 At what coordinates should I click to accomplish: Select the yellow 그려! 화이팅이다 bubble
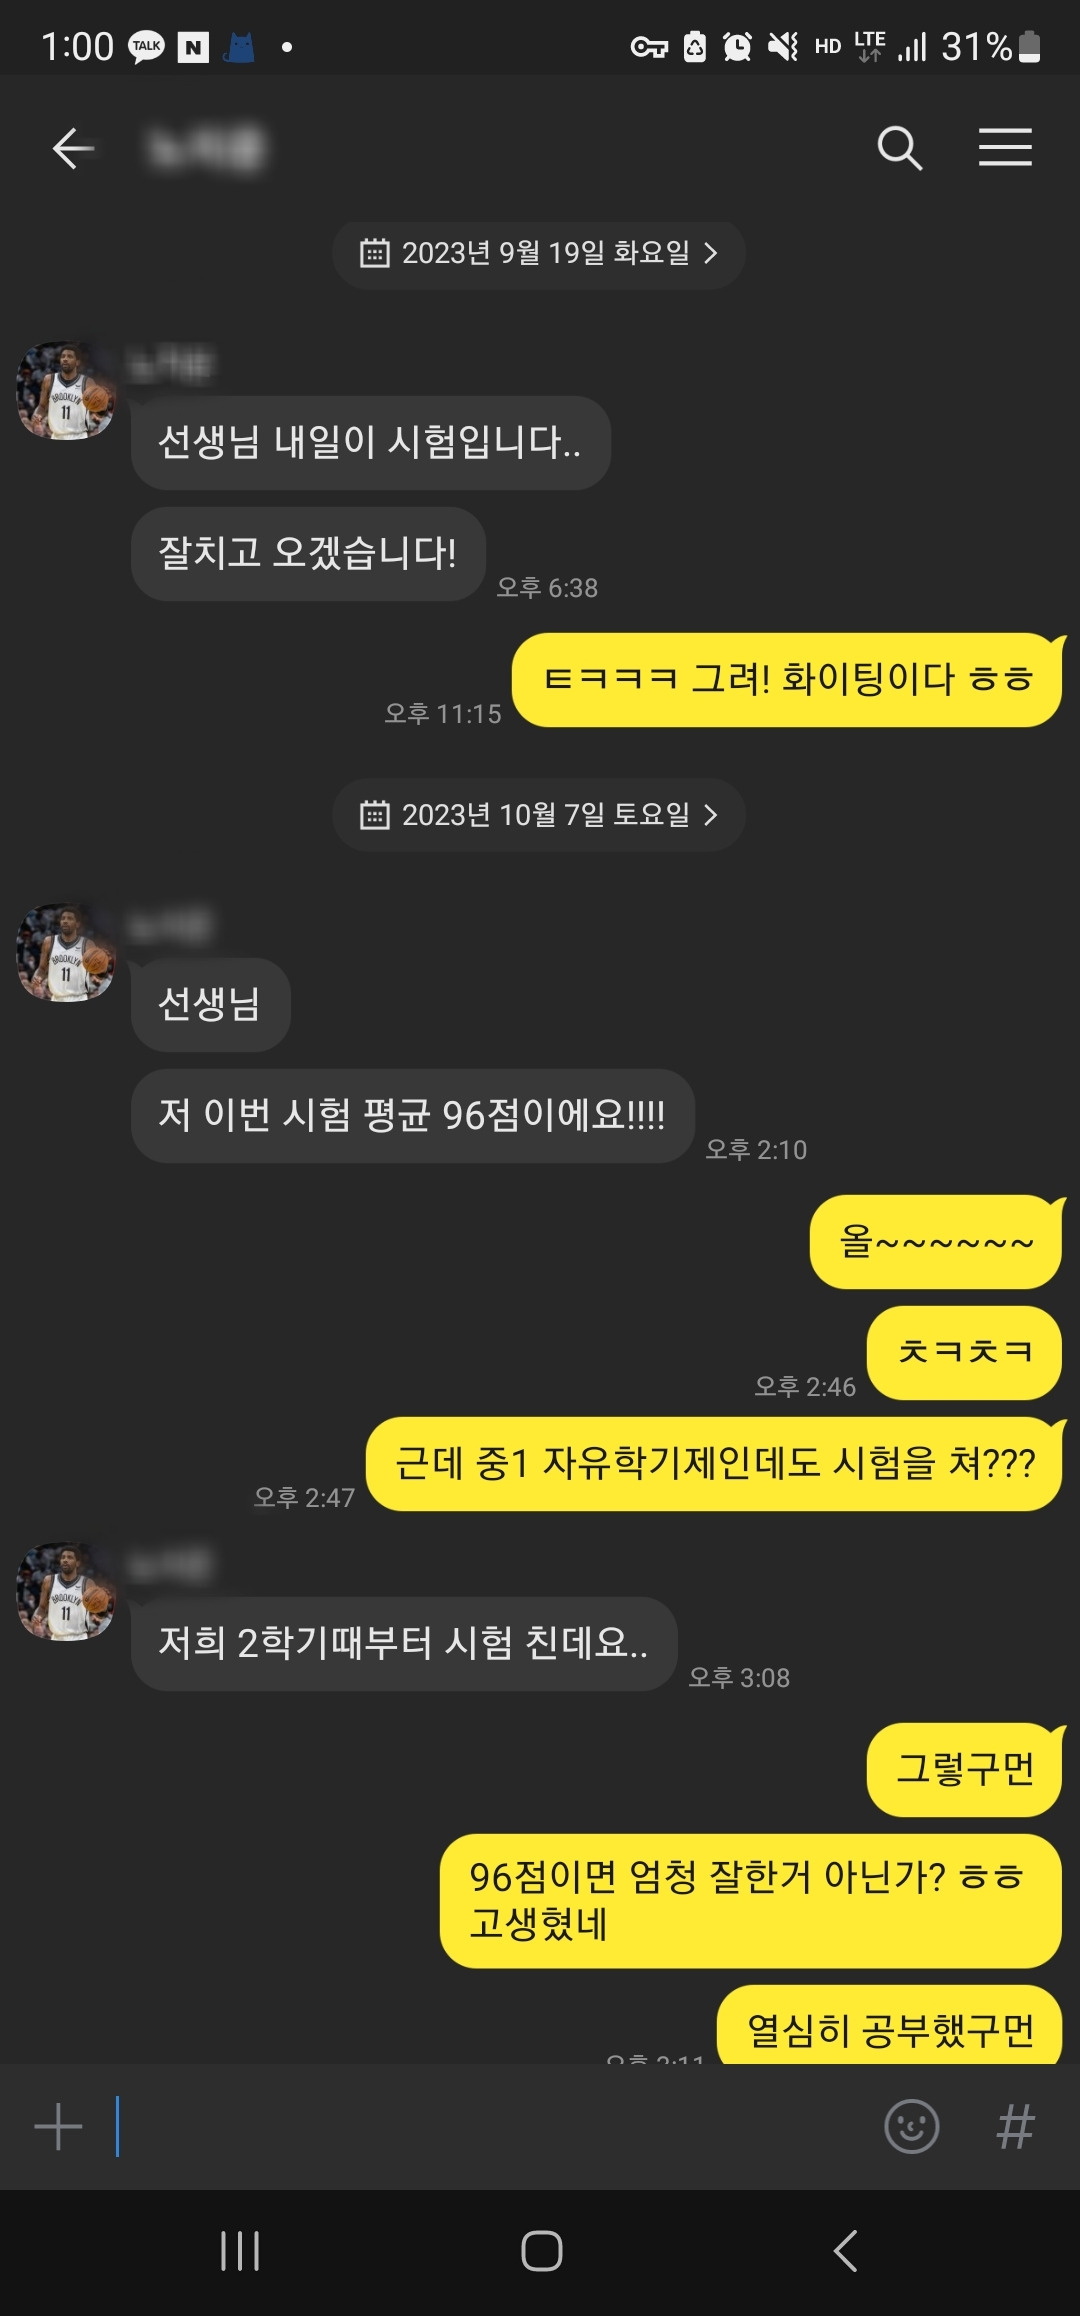point(787,680)
